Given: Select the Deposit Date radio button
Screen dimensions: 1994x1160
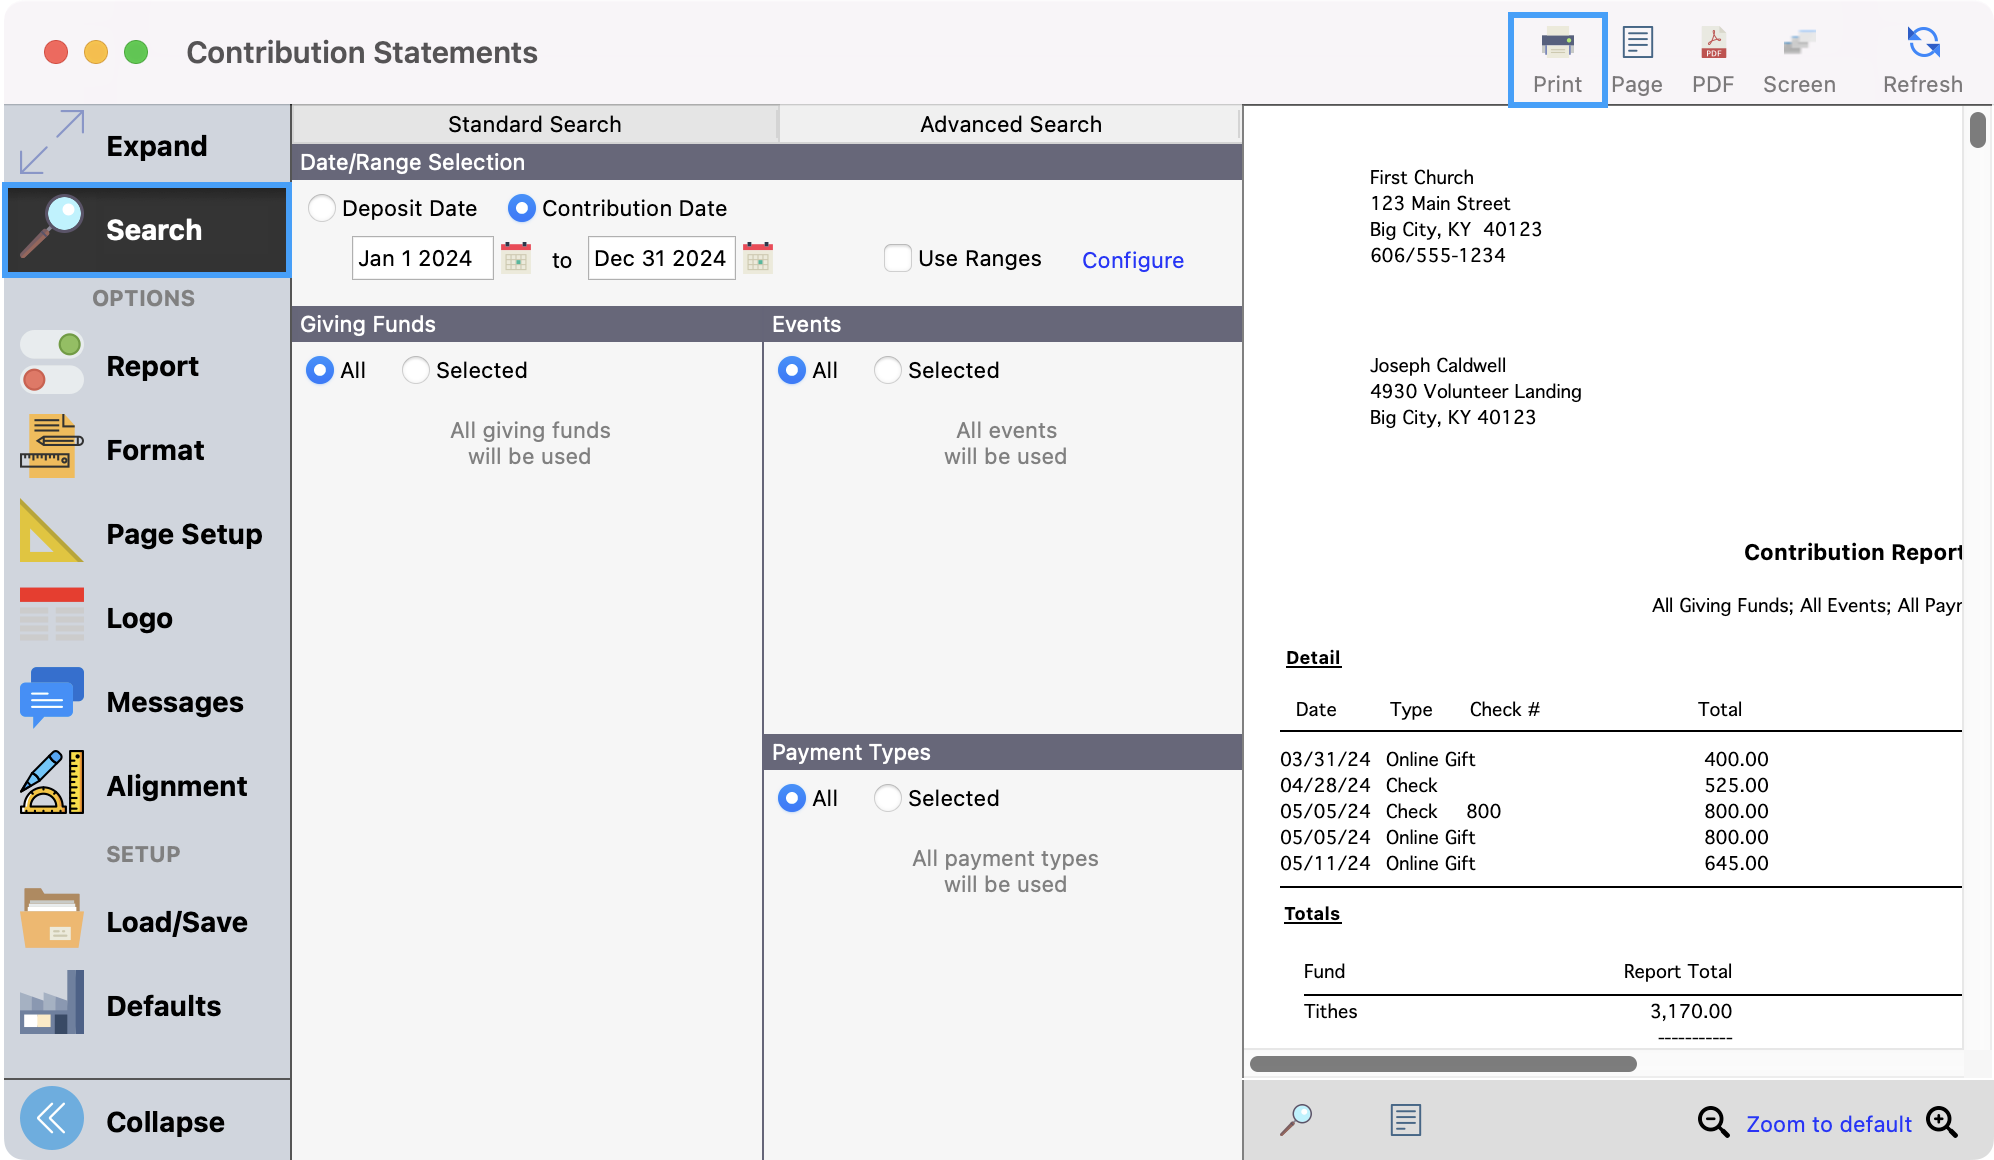Looking at the screenshot, I should coord(322,208).
